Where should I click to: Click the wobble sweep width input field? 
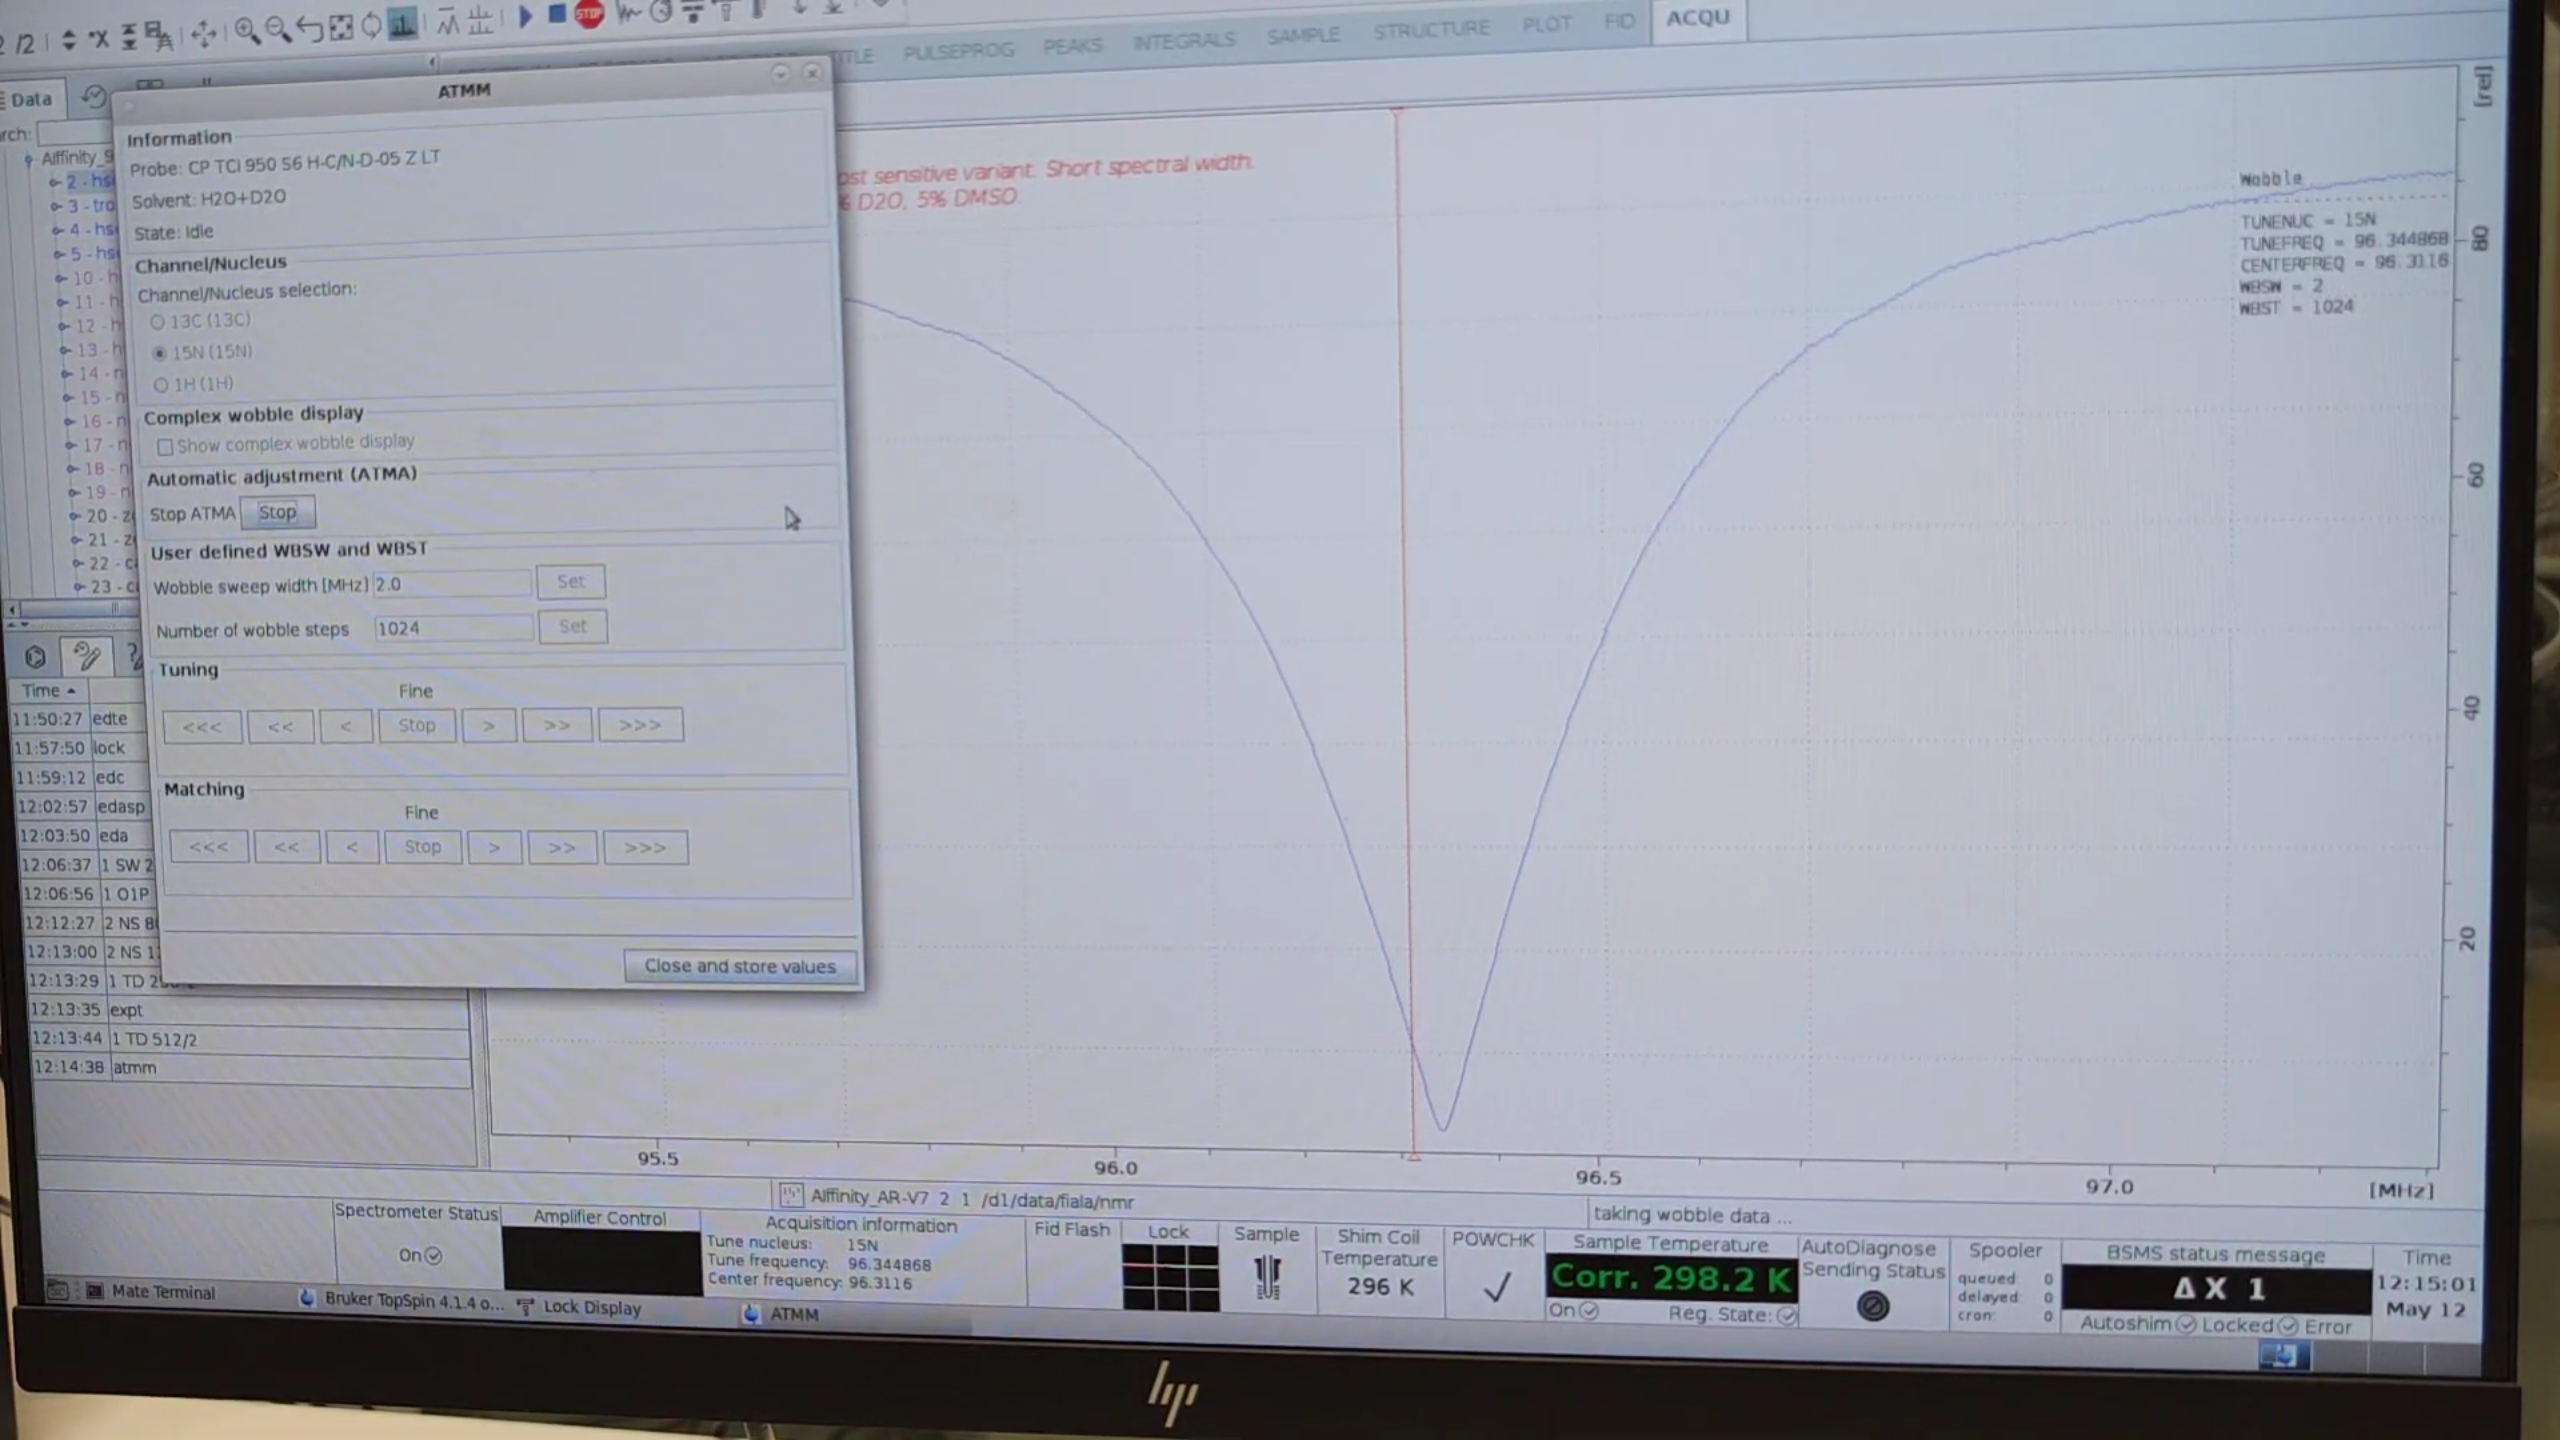451,584
